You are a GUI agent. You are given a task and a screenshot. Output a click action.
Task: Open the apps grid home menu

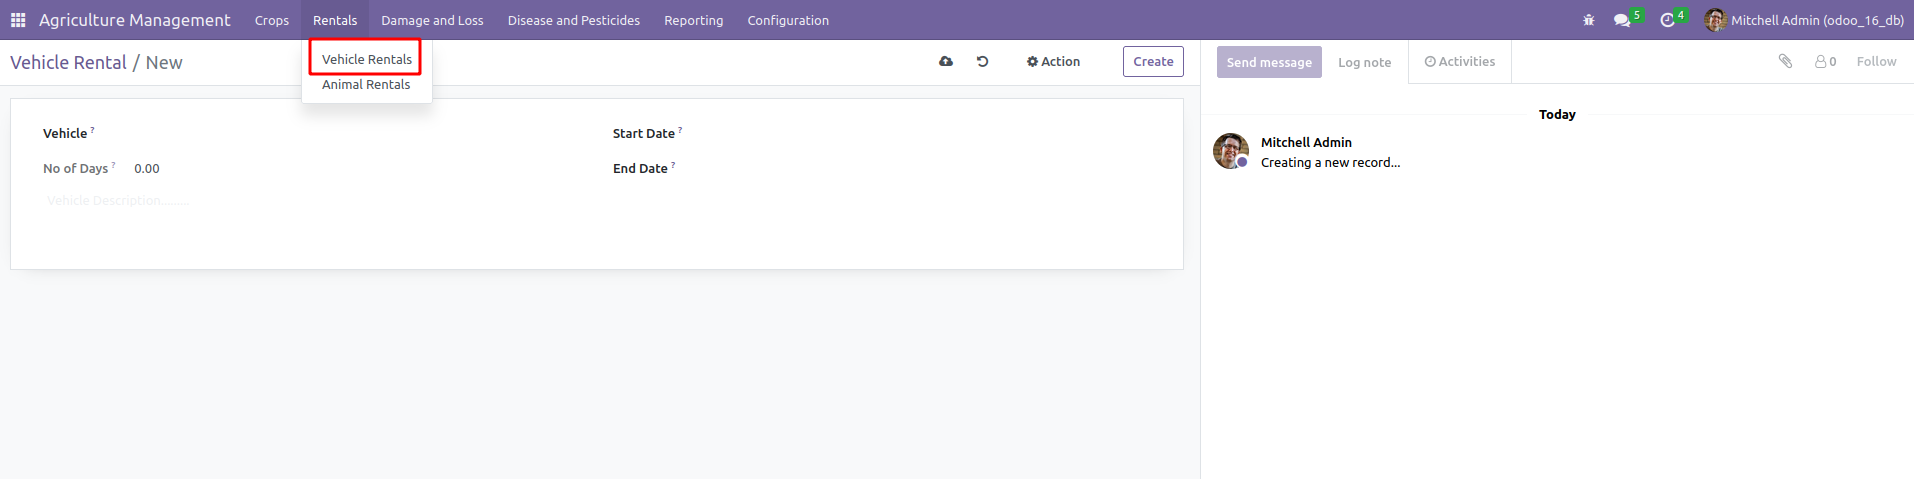click(18, 20)
